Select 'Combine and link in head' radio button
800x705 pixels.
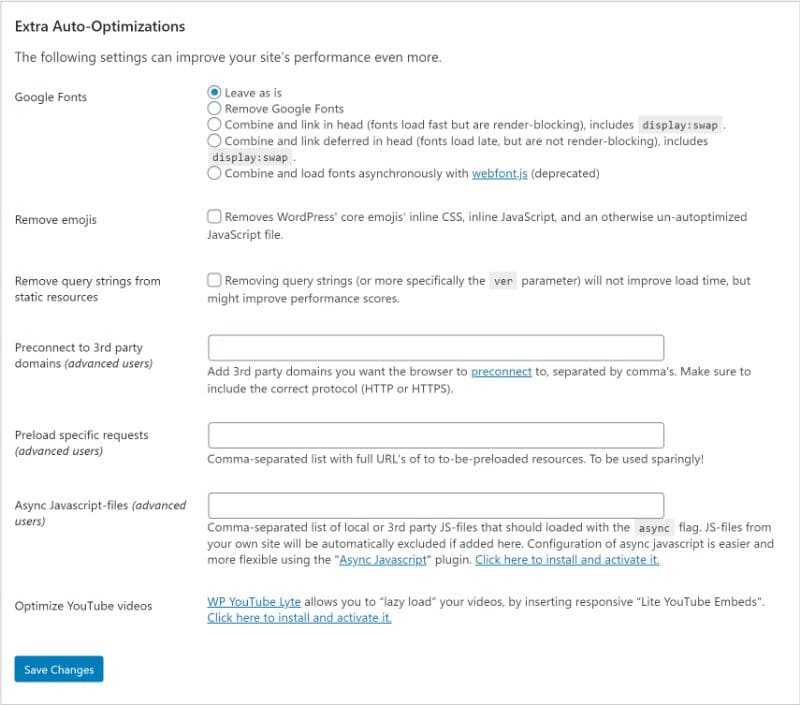214,125
